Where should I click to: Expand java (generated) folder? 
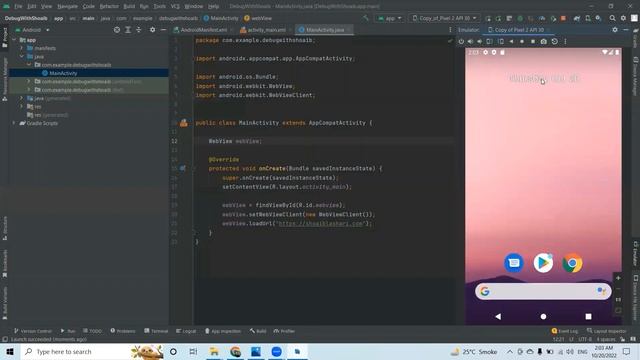[x=22, y=98]
